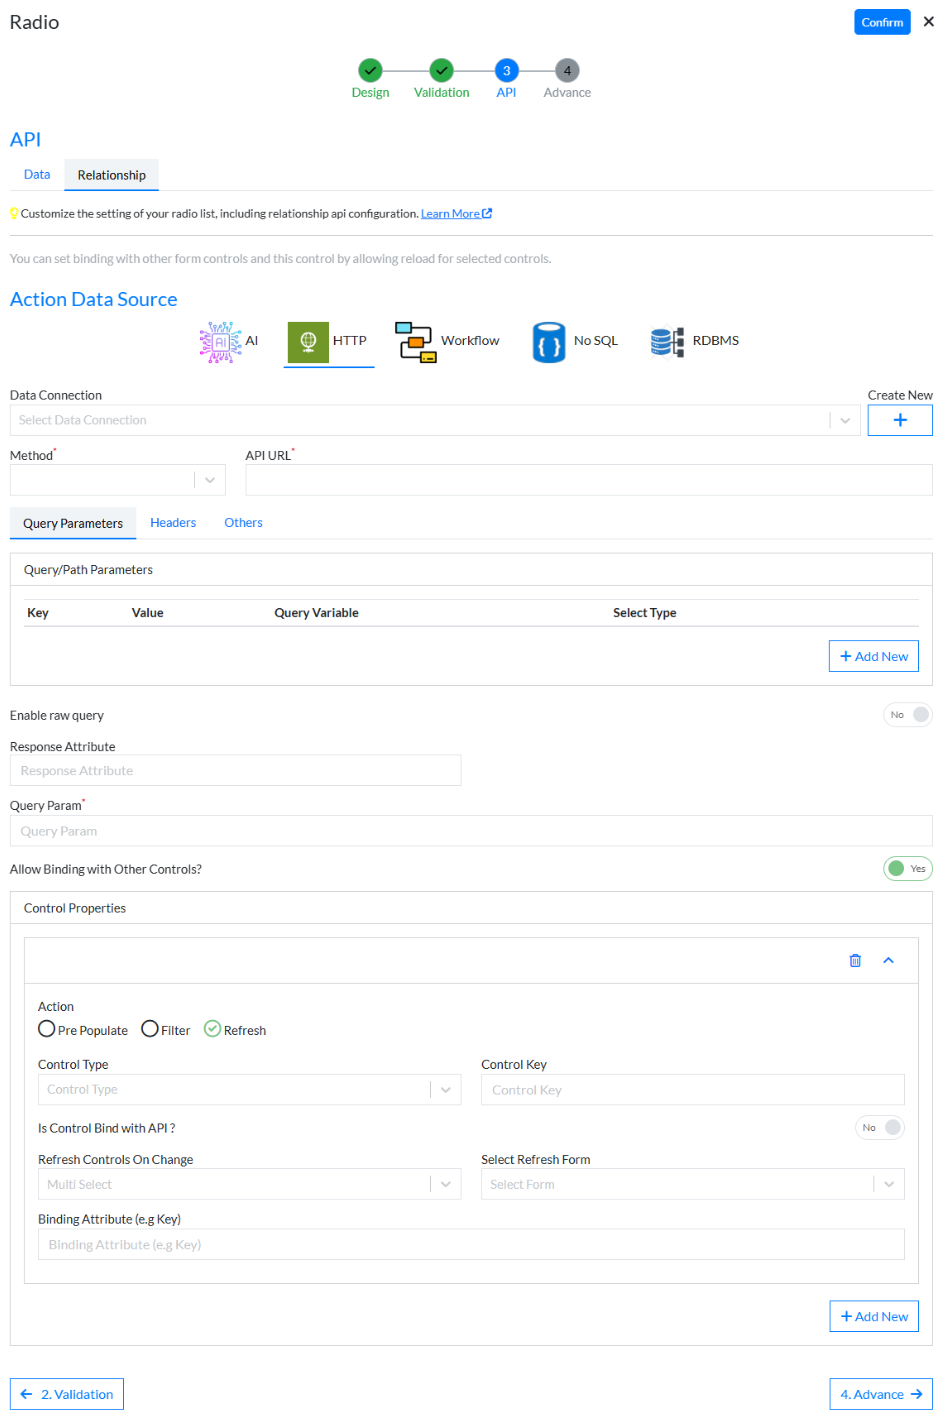The image size is (942, 1418).
Task: Disable Allow Binding with Other Controls
Action: click(907, 869)
